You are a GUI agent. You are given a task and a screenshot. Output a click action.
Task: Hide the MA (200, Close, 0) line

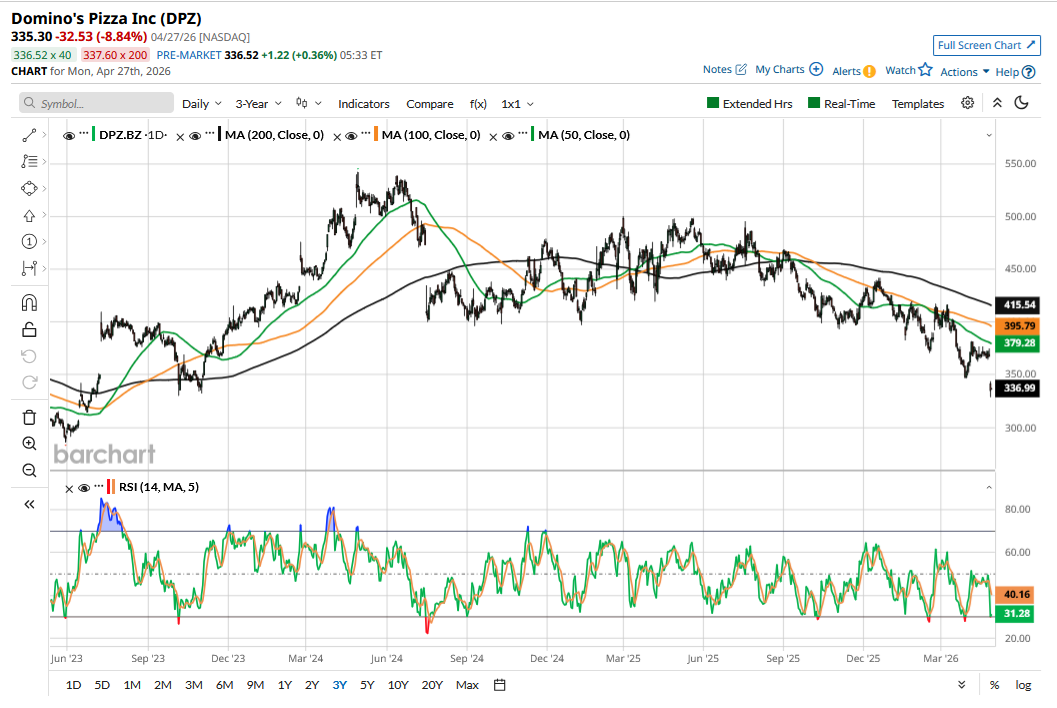pyautogui.click(x=197, y=136)
